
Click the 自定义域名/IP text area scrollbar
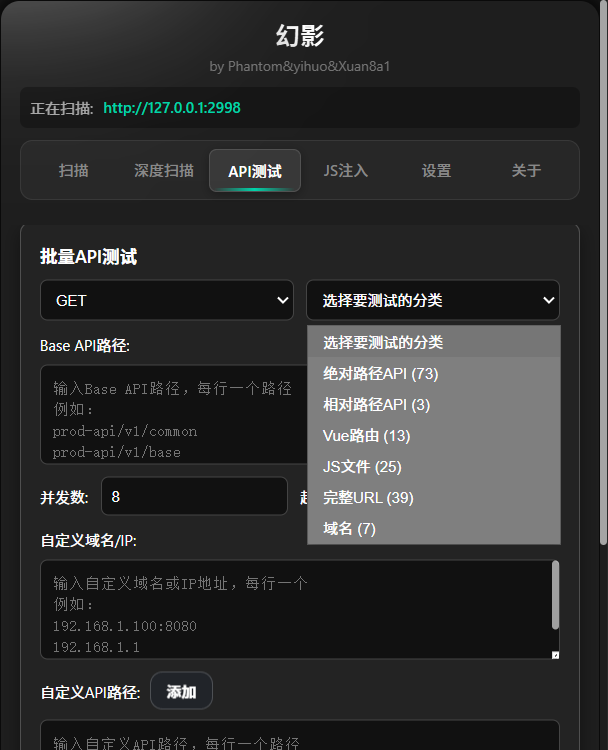click(555, 596)
